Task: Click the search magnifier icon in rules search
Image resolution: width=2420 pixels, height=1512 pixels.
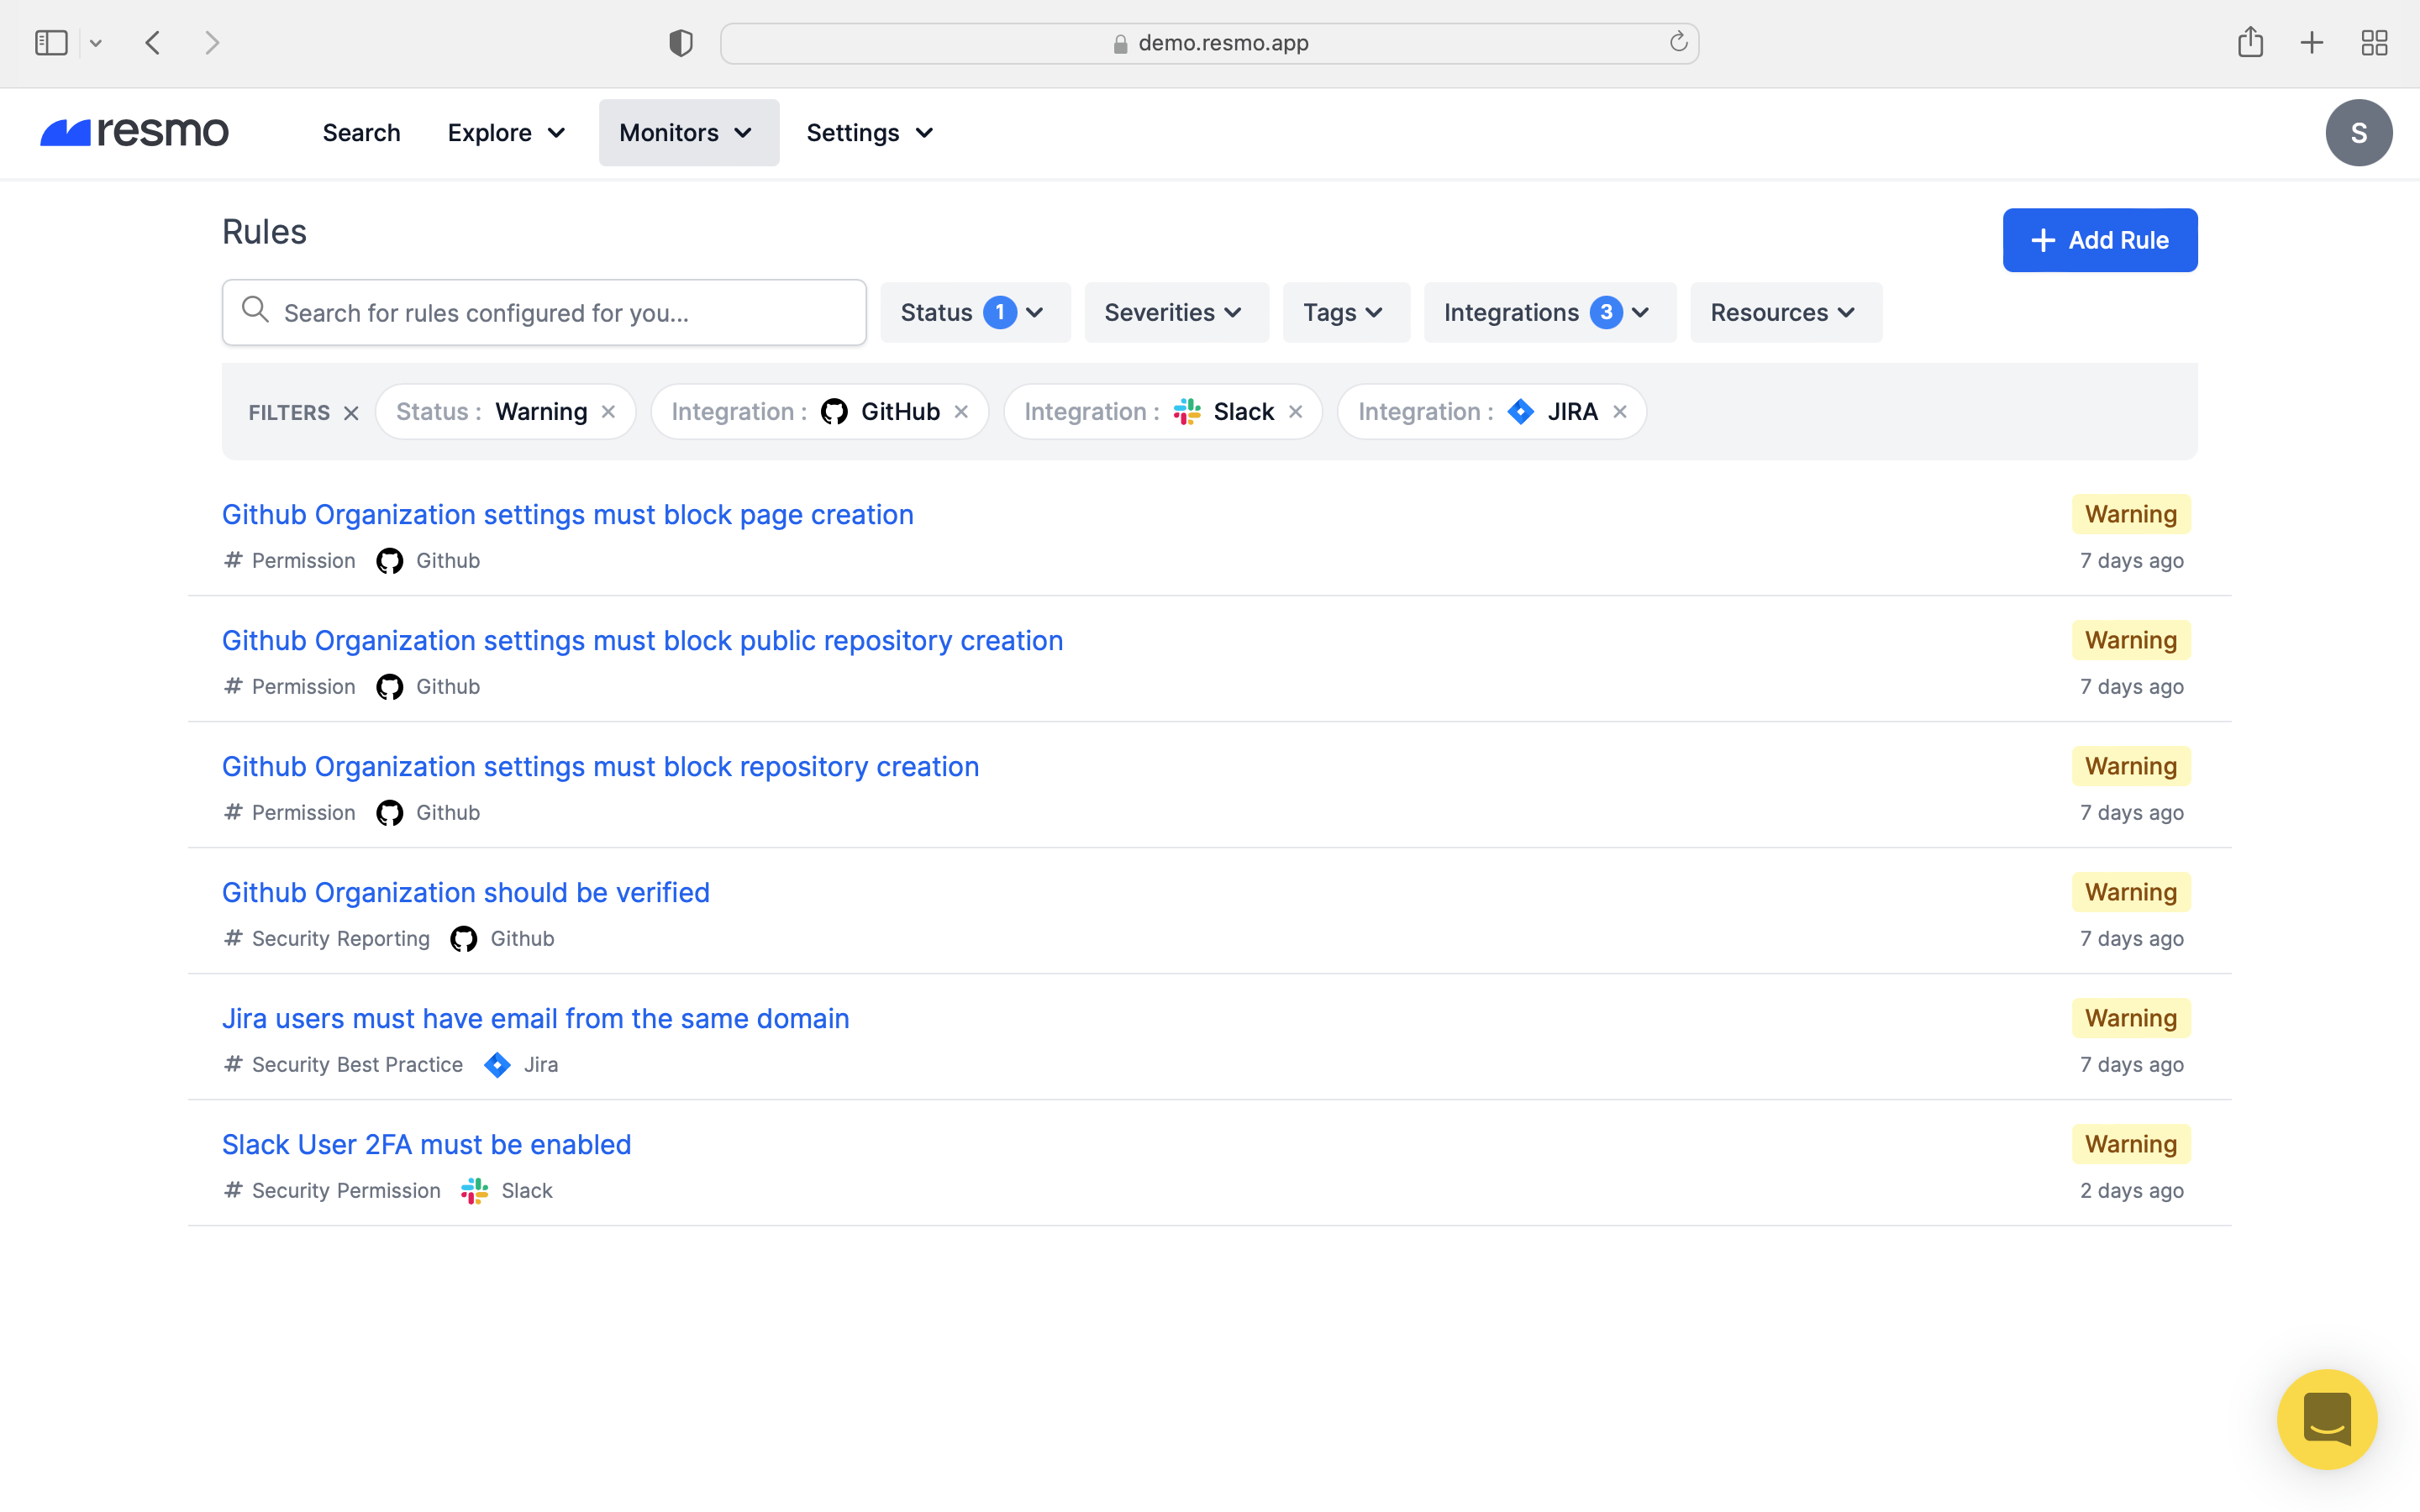Action: click(x=255, y=310)
